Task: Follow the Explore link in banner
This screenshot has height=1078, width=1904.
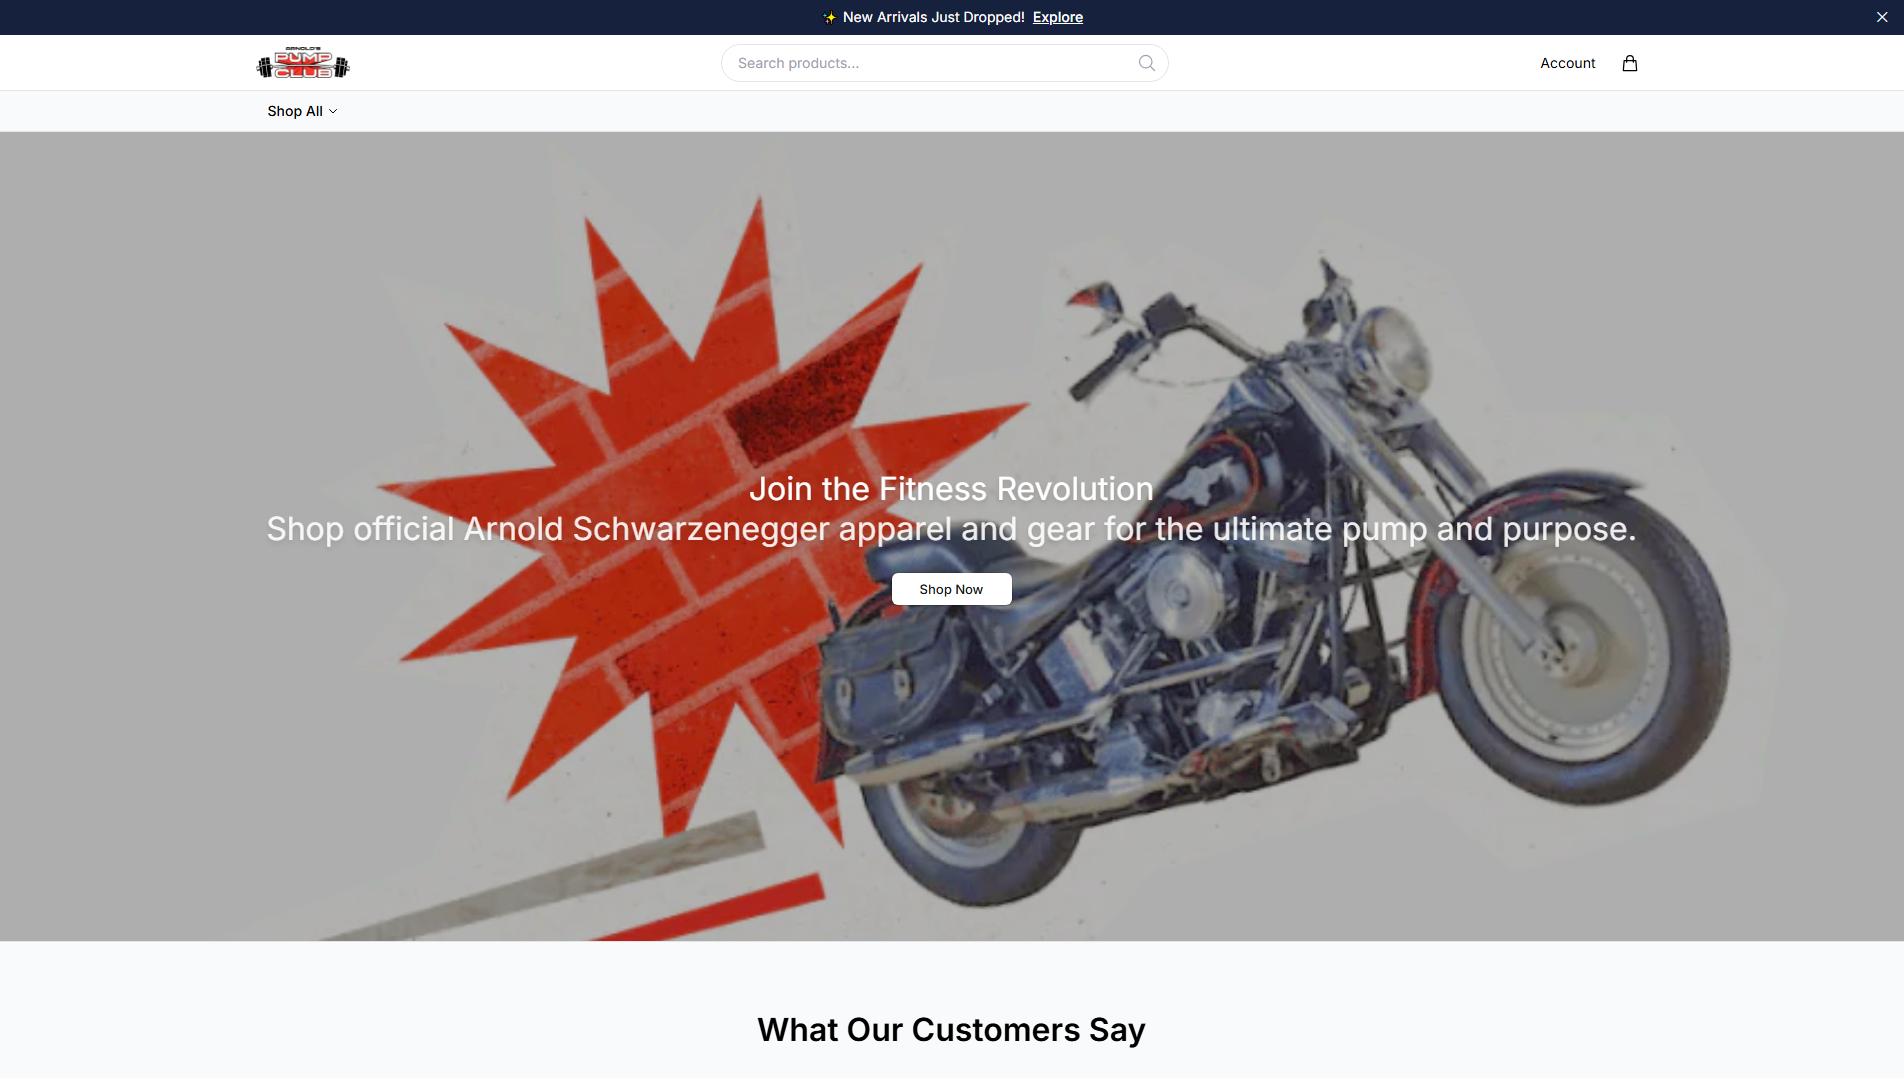Action: point(1057,17)
